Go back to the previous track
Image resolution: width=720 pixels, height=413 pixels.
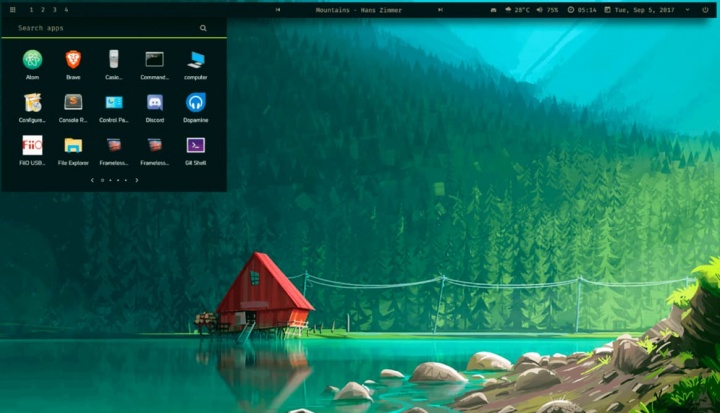278,10
